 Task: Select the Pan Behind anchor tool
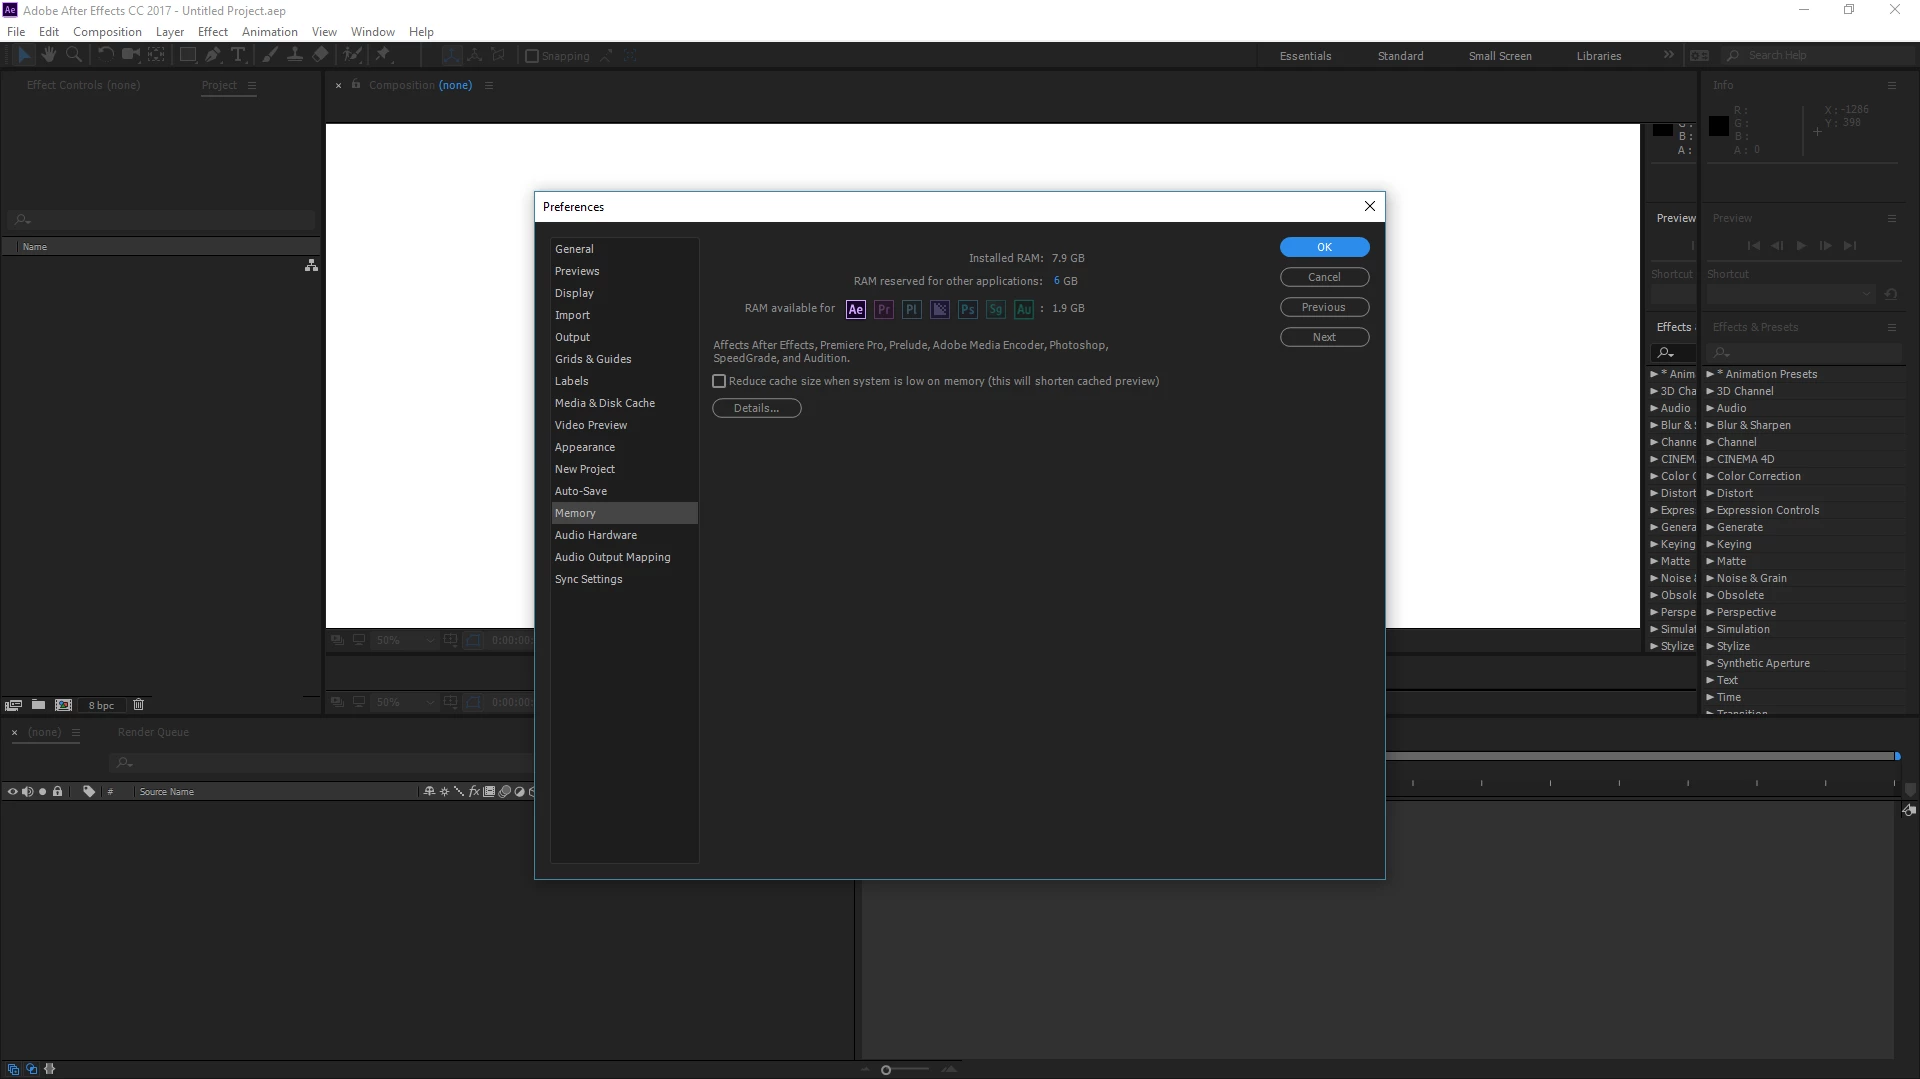point(157,55)
